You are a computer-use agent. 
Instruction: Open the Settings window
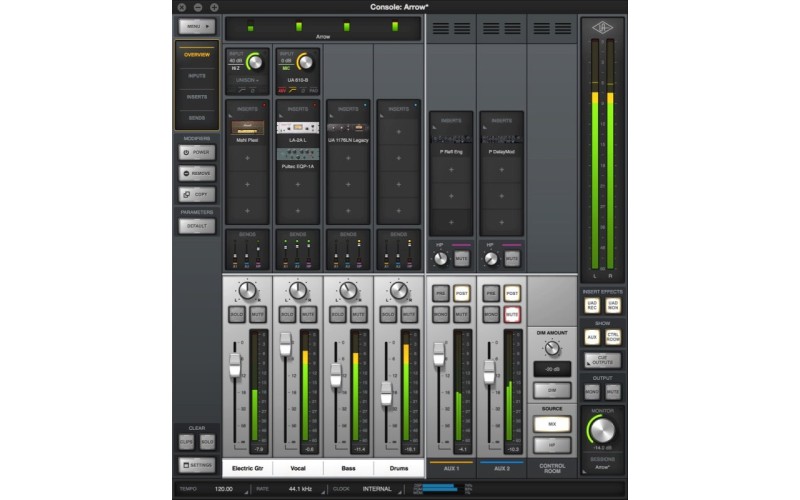coord(197,465)
